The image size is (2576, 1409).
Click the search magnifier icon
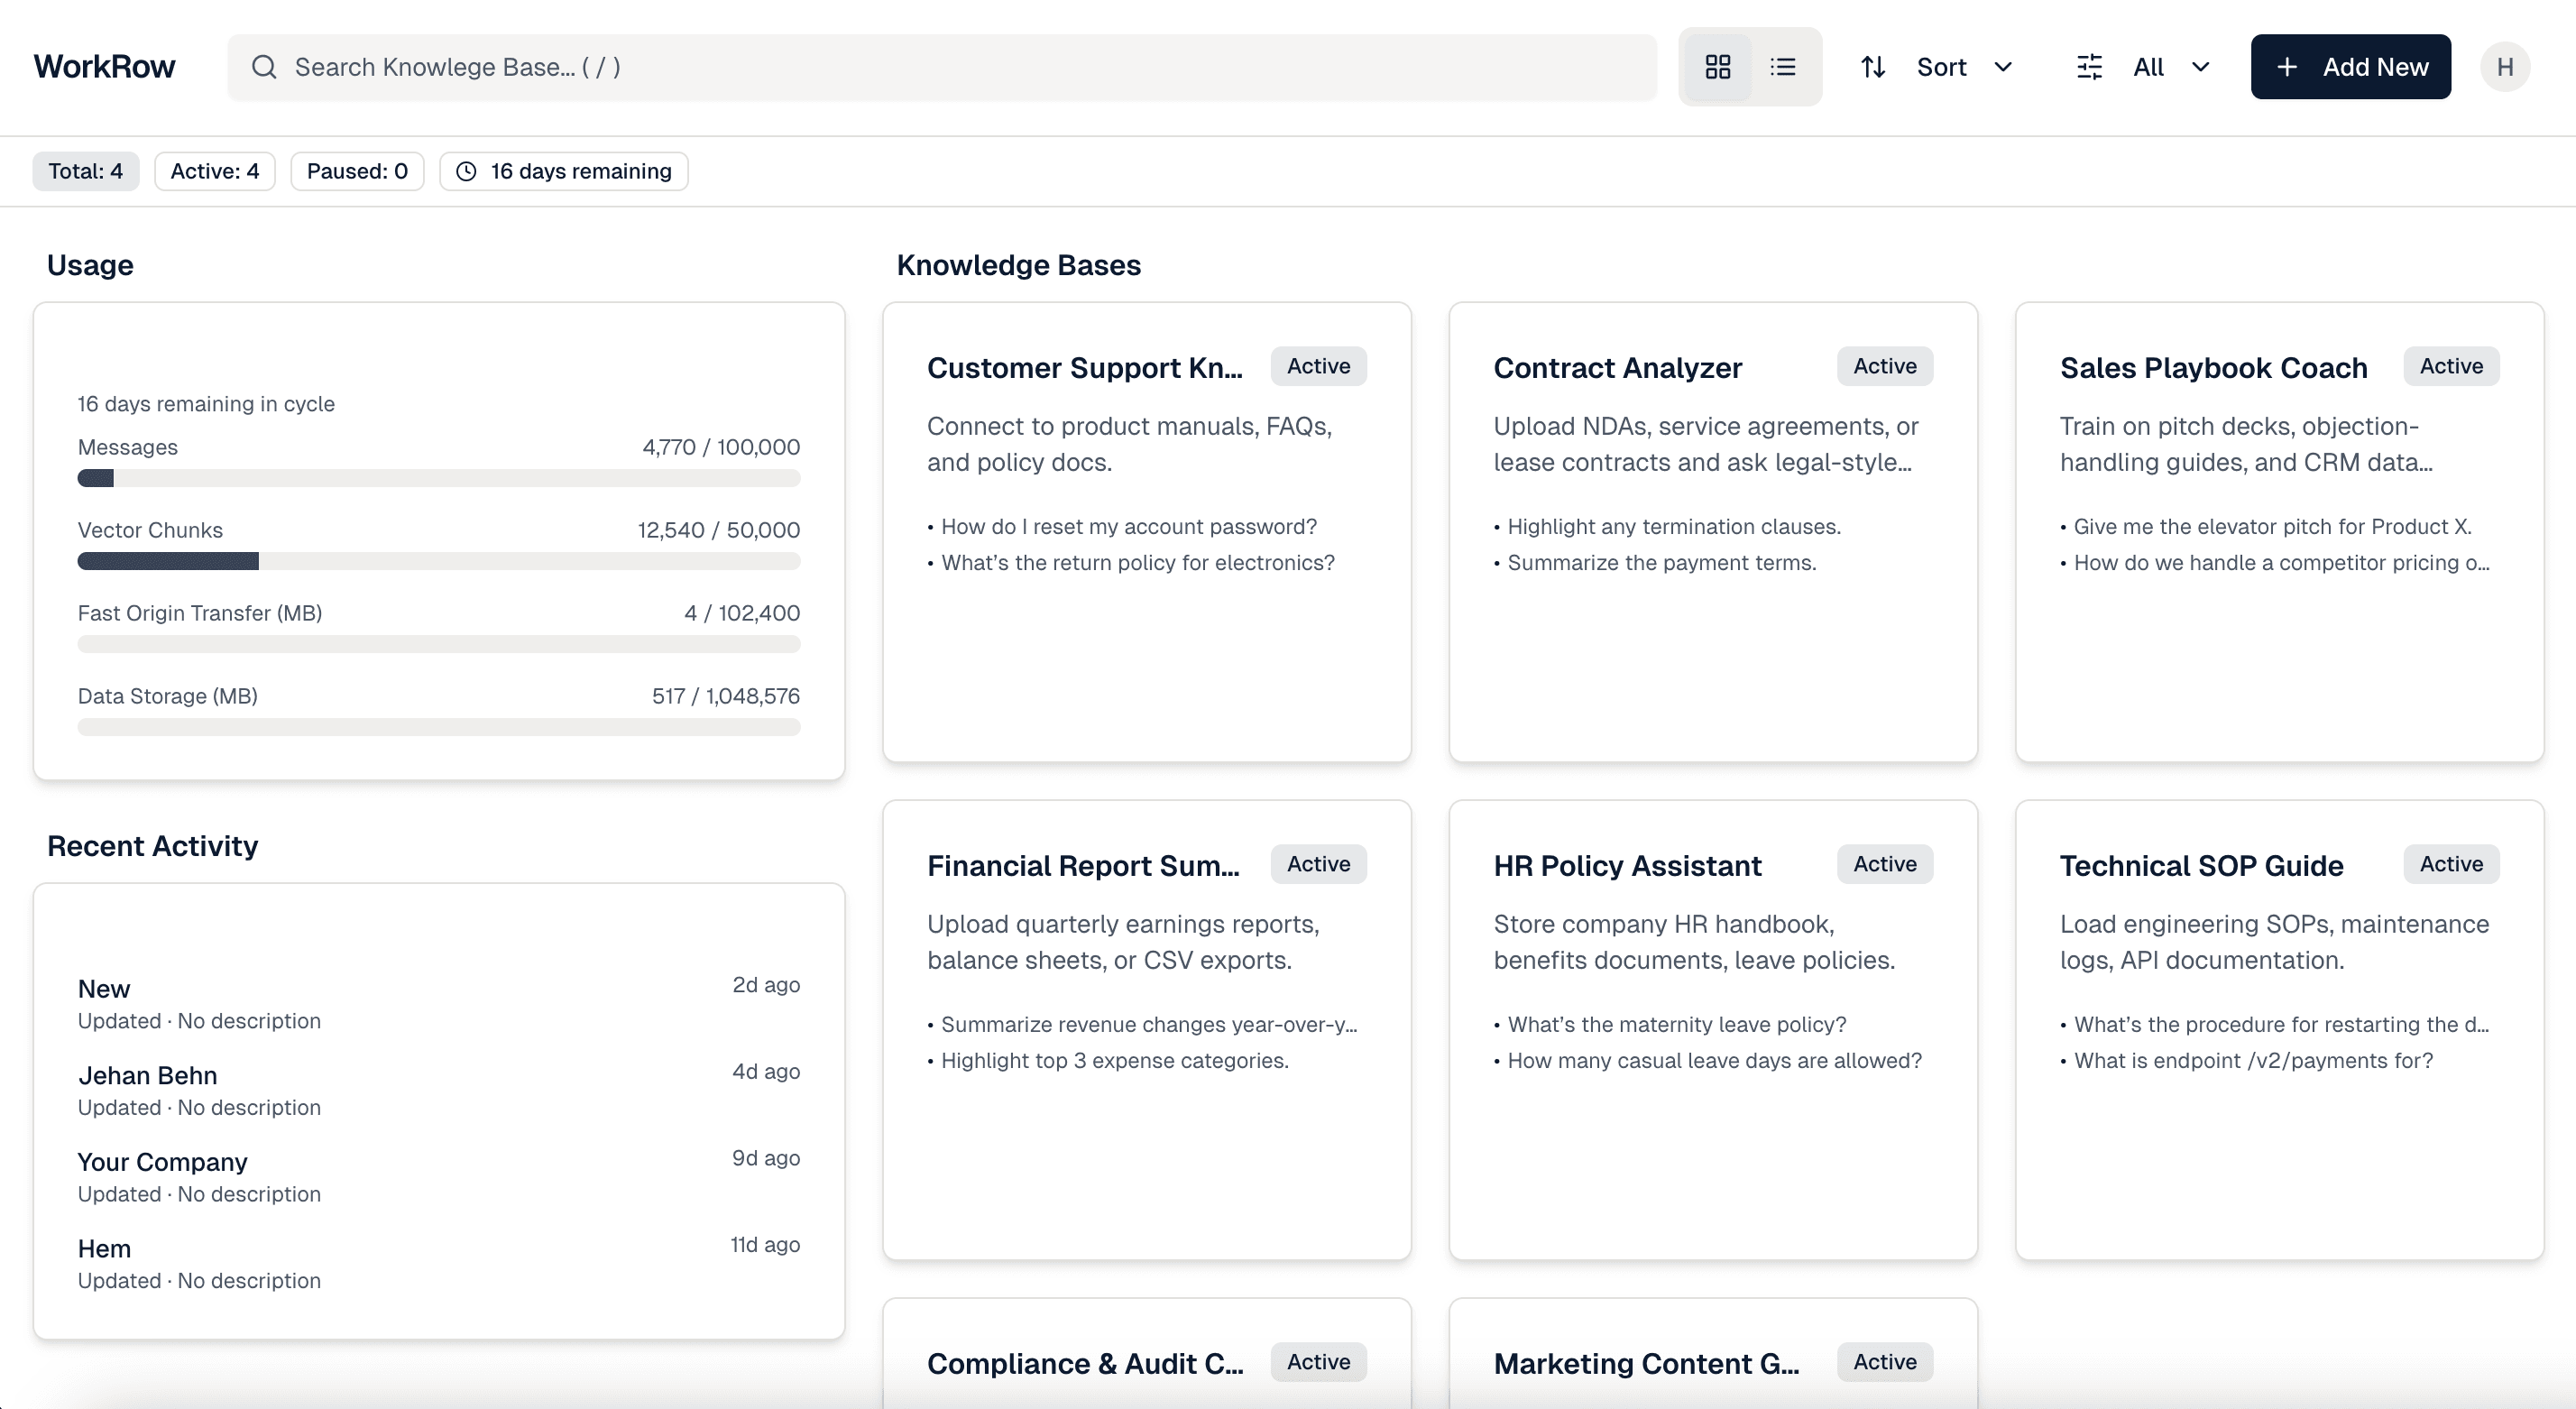coord(264,67)
